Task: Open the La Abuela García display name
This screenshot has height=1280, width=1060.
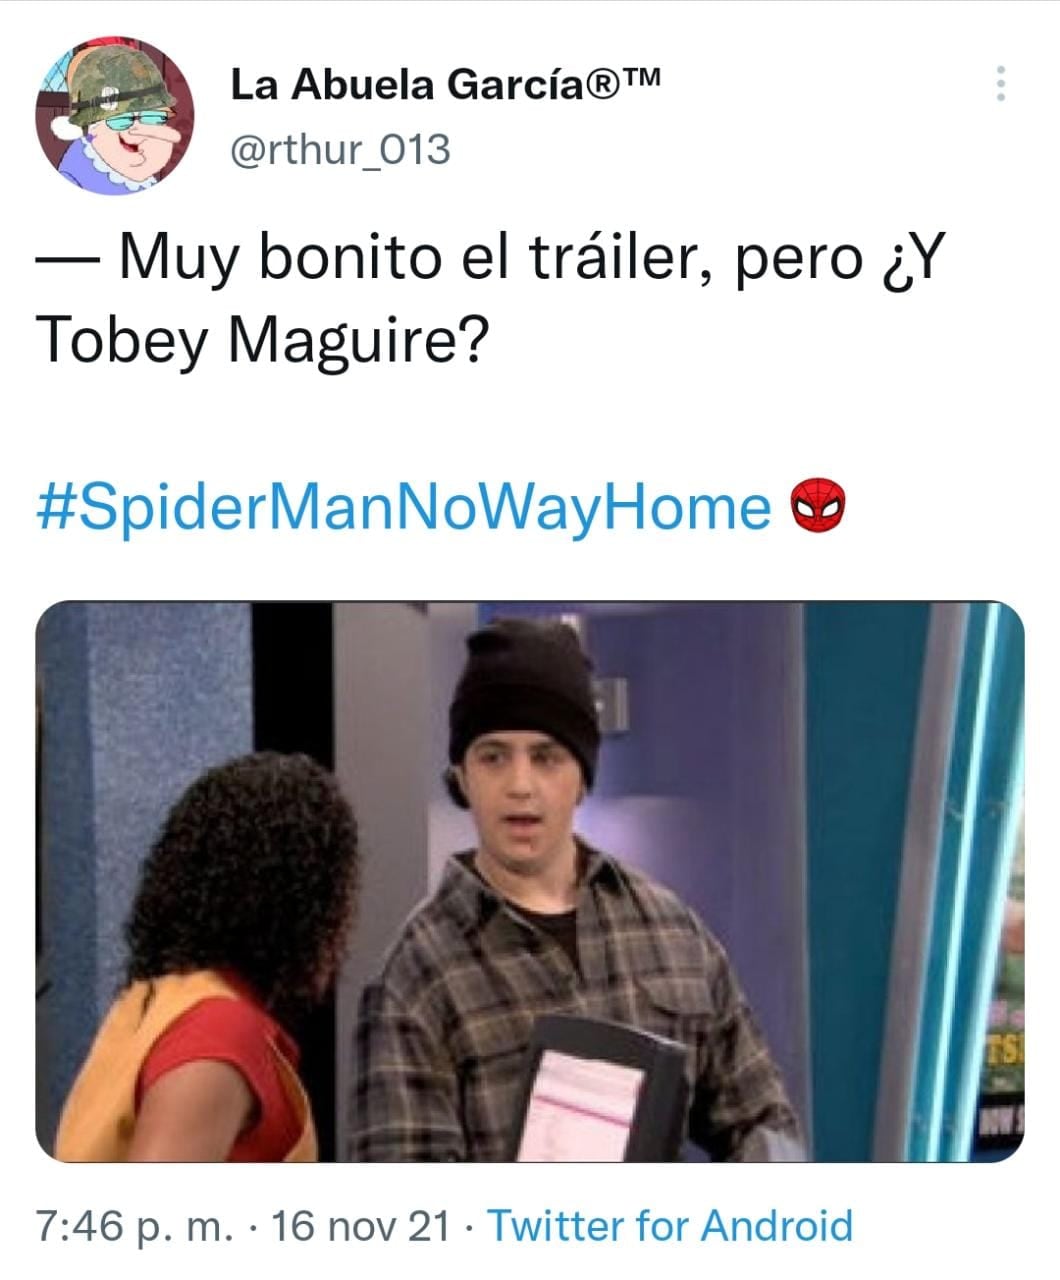Action: click(x=444, y=84)
